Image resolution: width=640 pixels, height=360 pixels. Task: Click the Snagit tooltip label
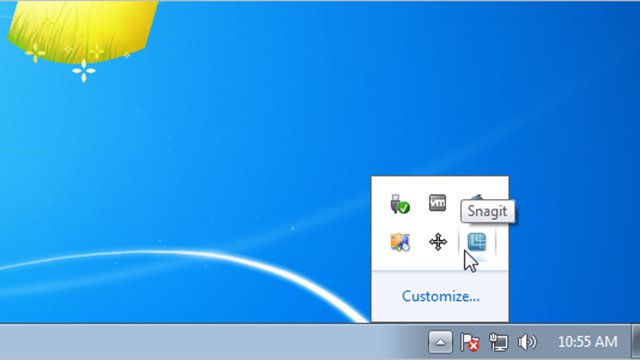pos(487,211)
